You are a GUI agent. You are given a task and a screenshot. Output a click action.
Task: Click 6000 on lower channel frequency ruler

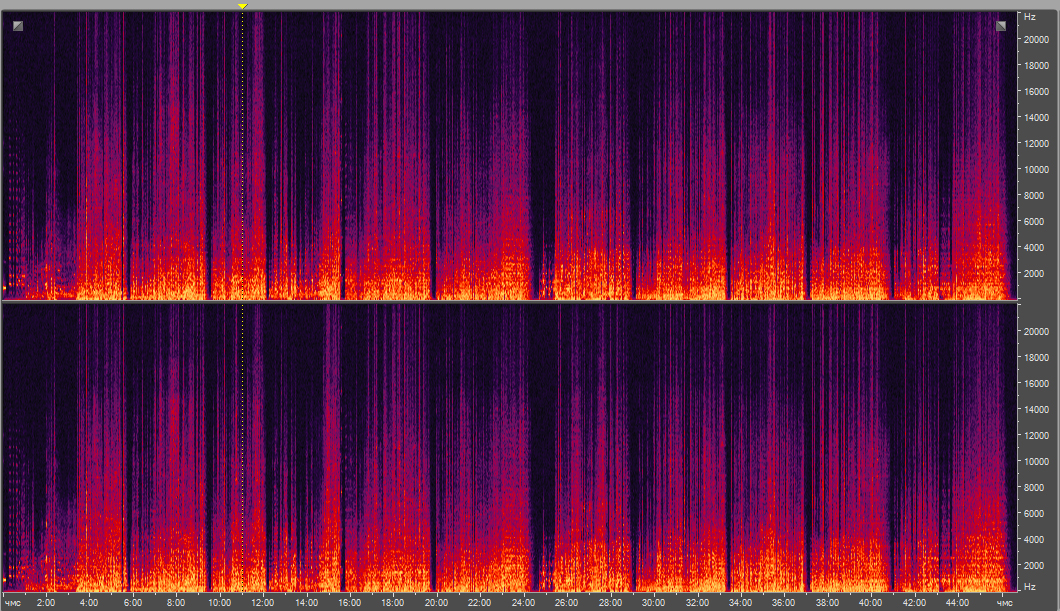coord(1034,514)
